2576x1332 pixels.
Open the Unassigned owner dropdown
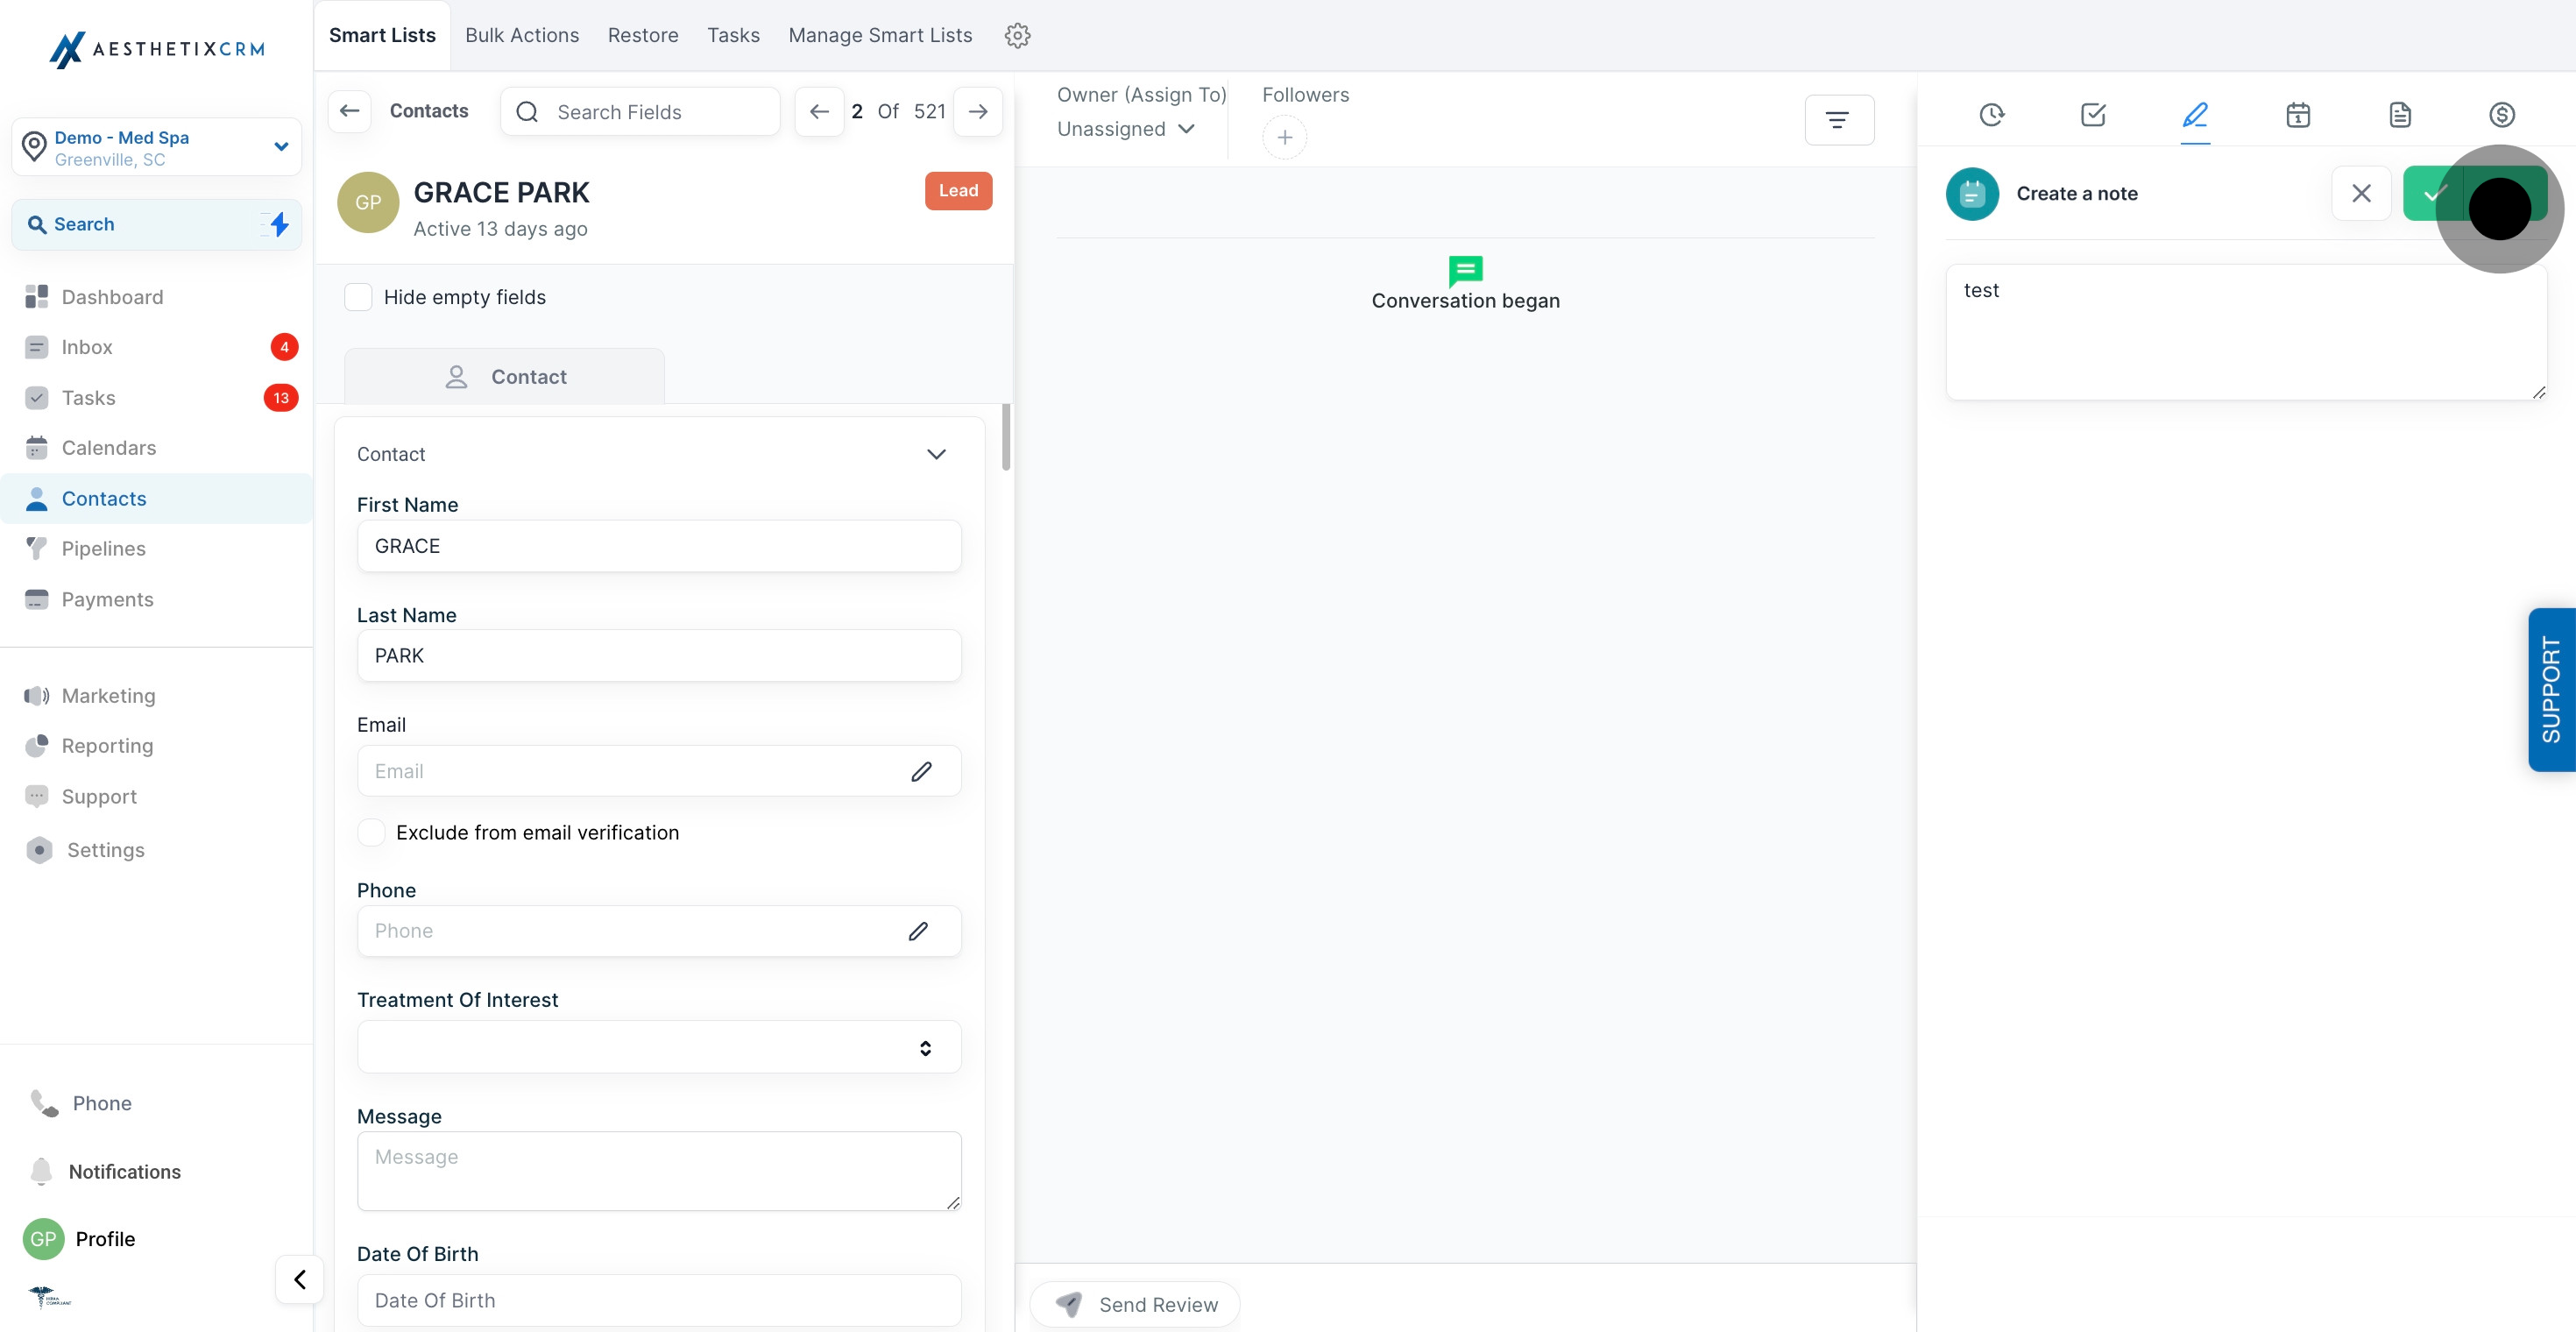1126,129
